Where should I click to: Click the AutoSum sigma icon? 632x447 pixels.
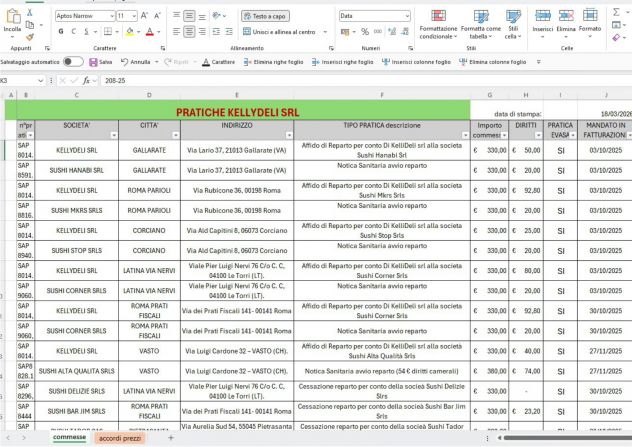tap(616, 12)
